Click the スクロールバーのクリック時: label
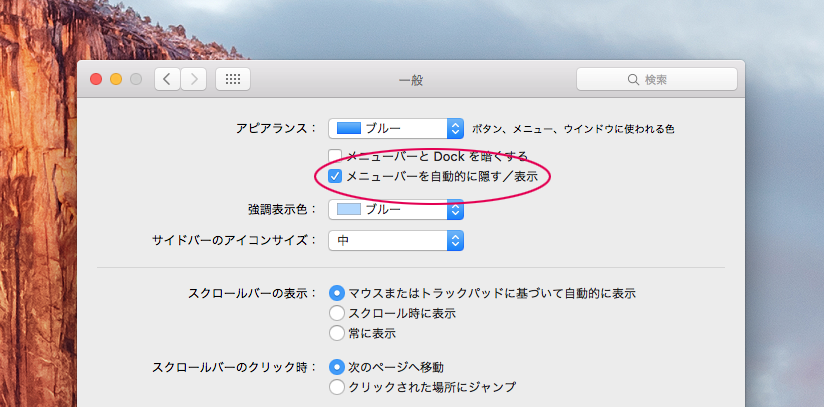 pyautogui.click(x=235, y=367)
